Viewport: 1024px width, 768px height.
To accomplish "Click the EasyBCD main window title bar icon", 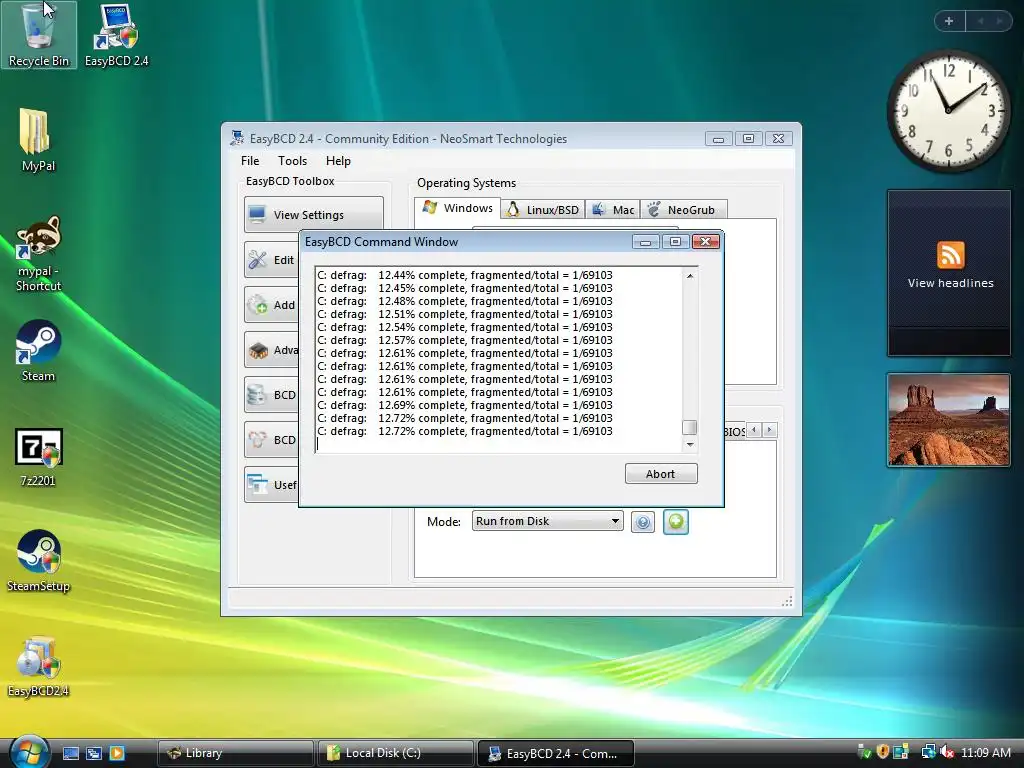I will tap(237, 138).
